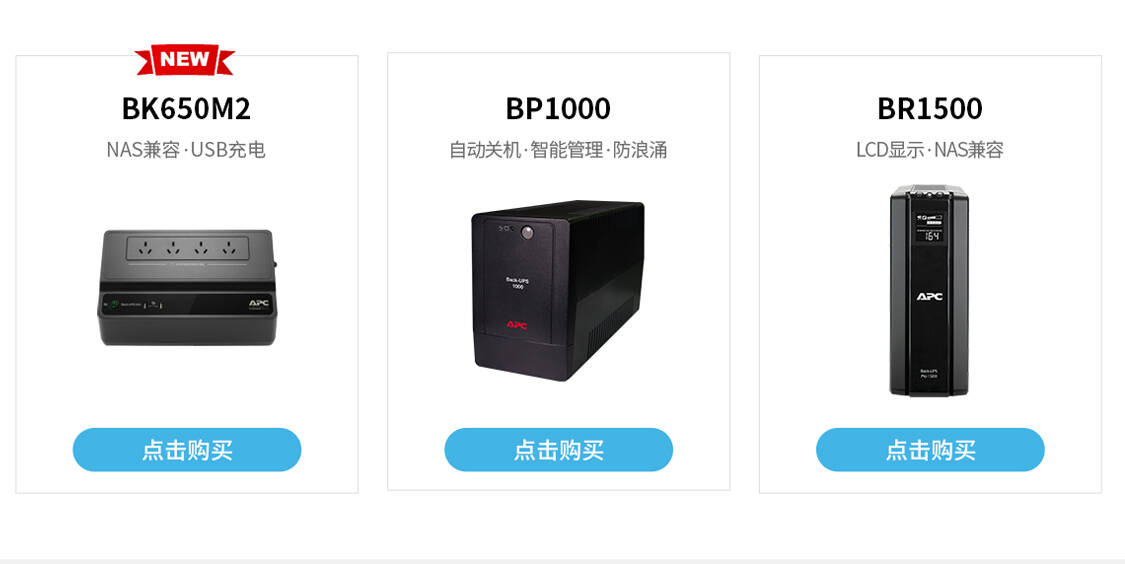This screenshot has width=1125, height=564.
Task: Click 点击购买 under BK650M2
Action: click(187, 450)
